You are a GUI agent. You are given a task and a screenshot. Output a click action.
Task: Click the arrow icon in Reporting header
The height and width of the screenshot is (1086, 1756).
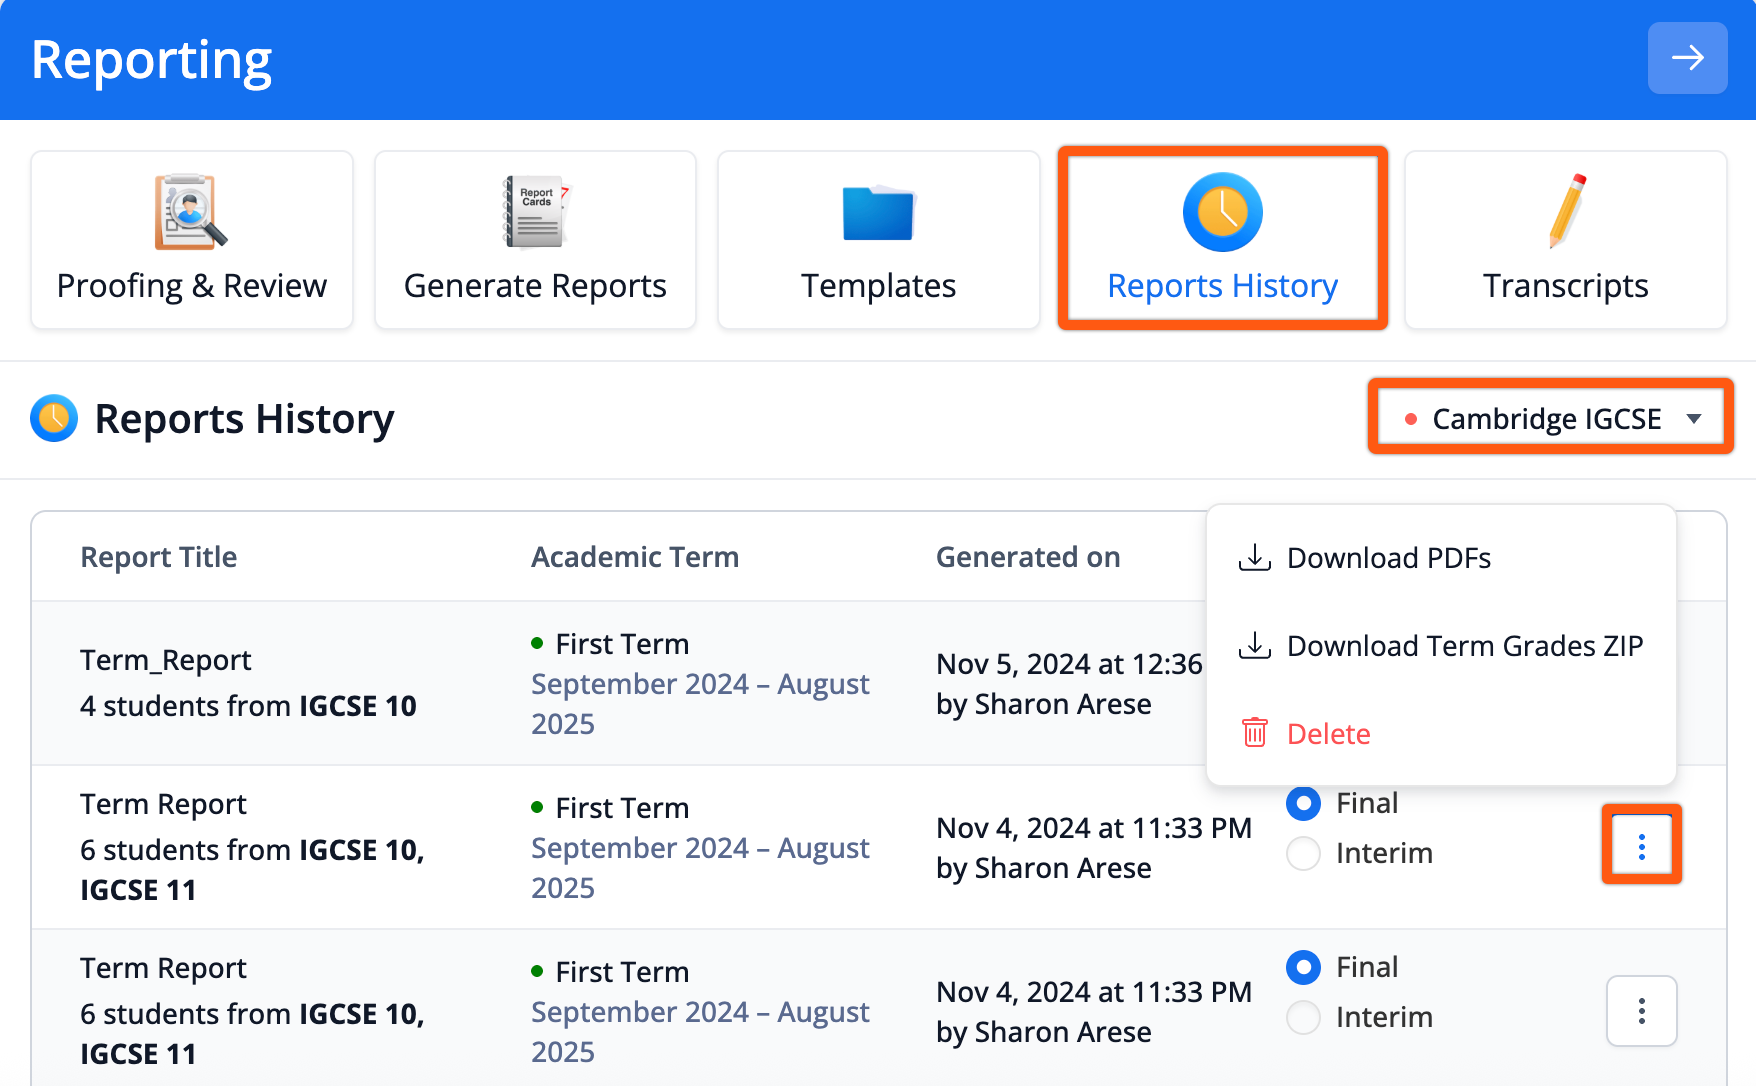[x=1687, y=59]
